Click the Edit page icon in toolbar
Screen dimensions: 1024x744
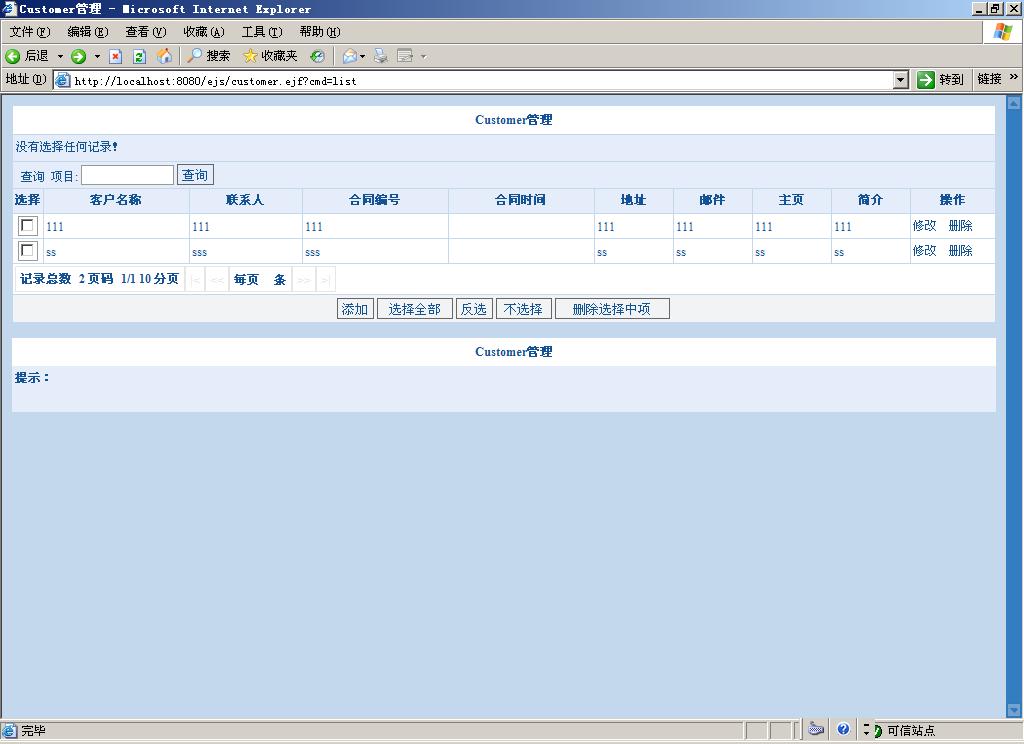405,56
